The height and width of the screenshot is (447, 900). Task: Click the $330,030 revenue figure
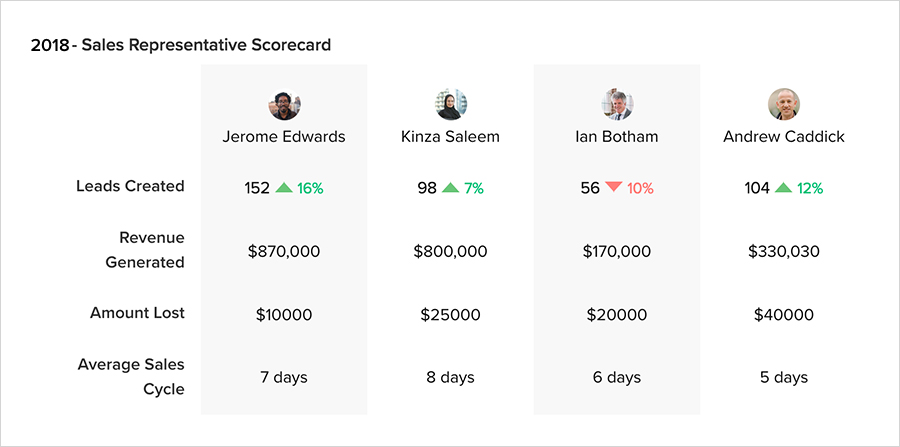click(783, 251)
